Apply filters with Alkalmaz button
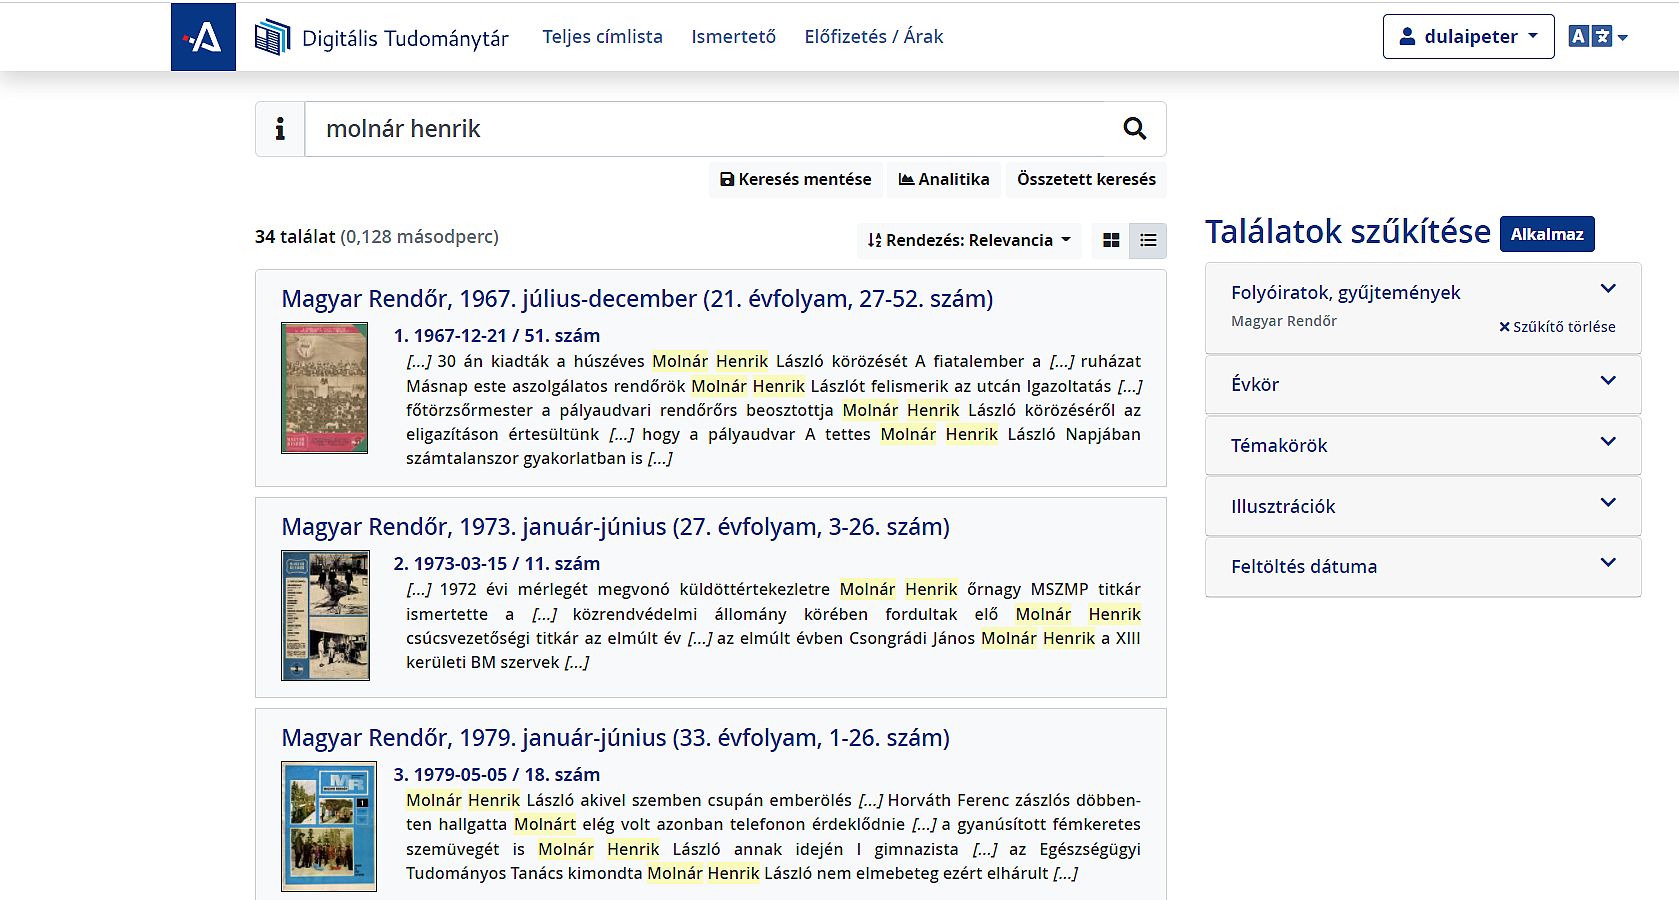This screenshot has width=1679, height=900. [1546, 234]
